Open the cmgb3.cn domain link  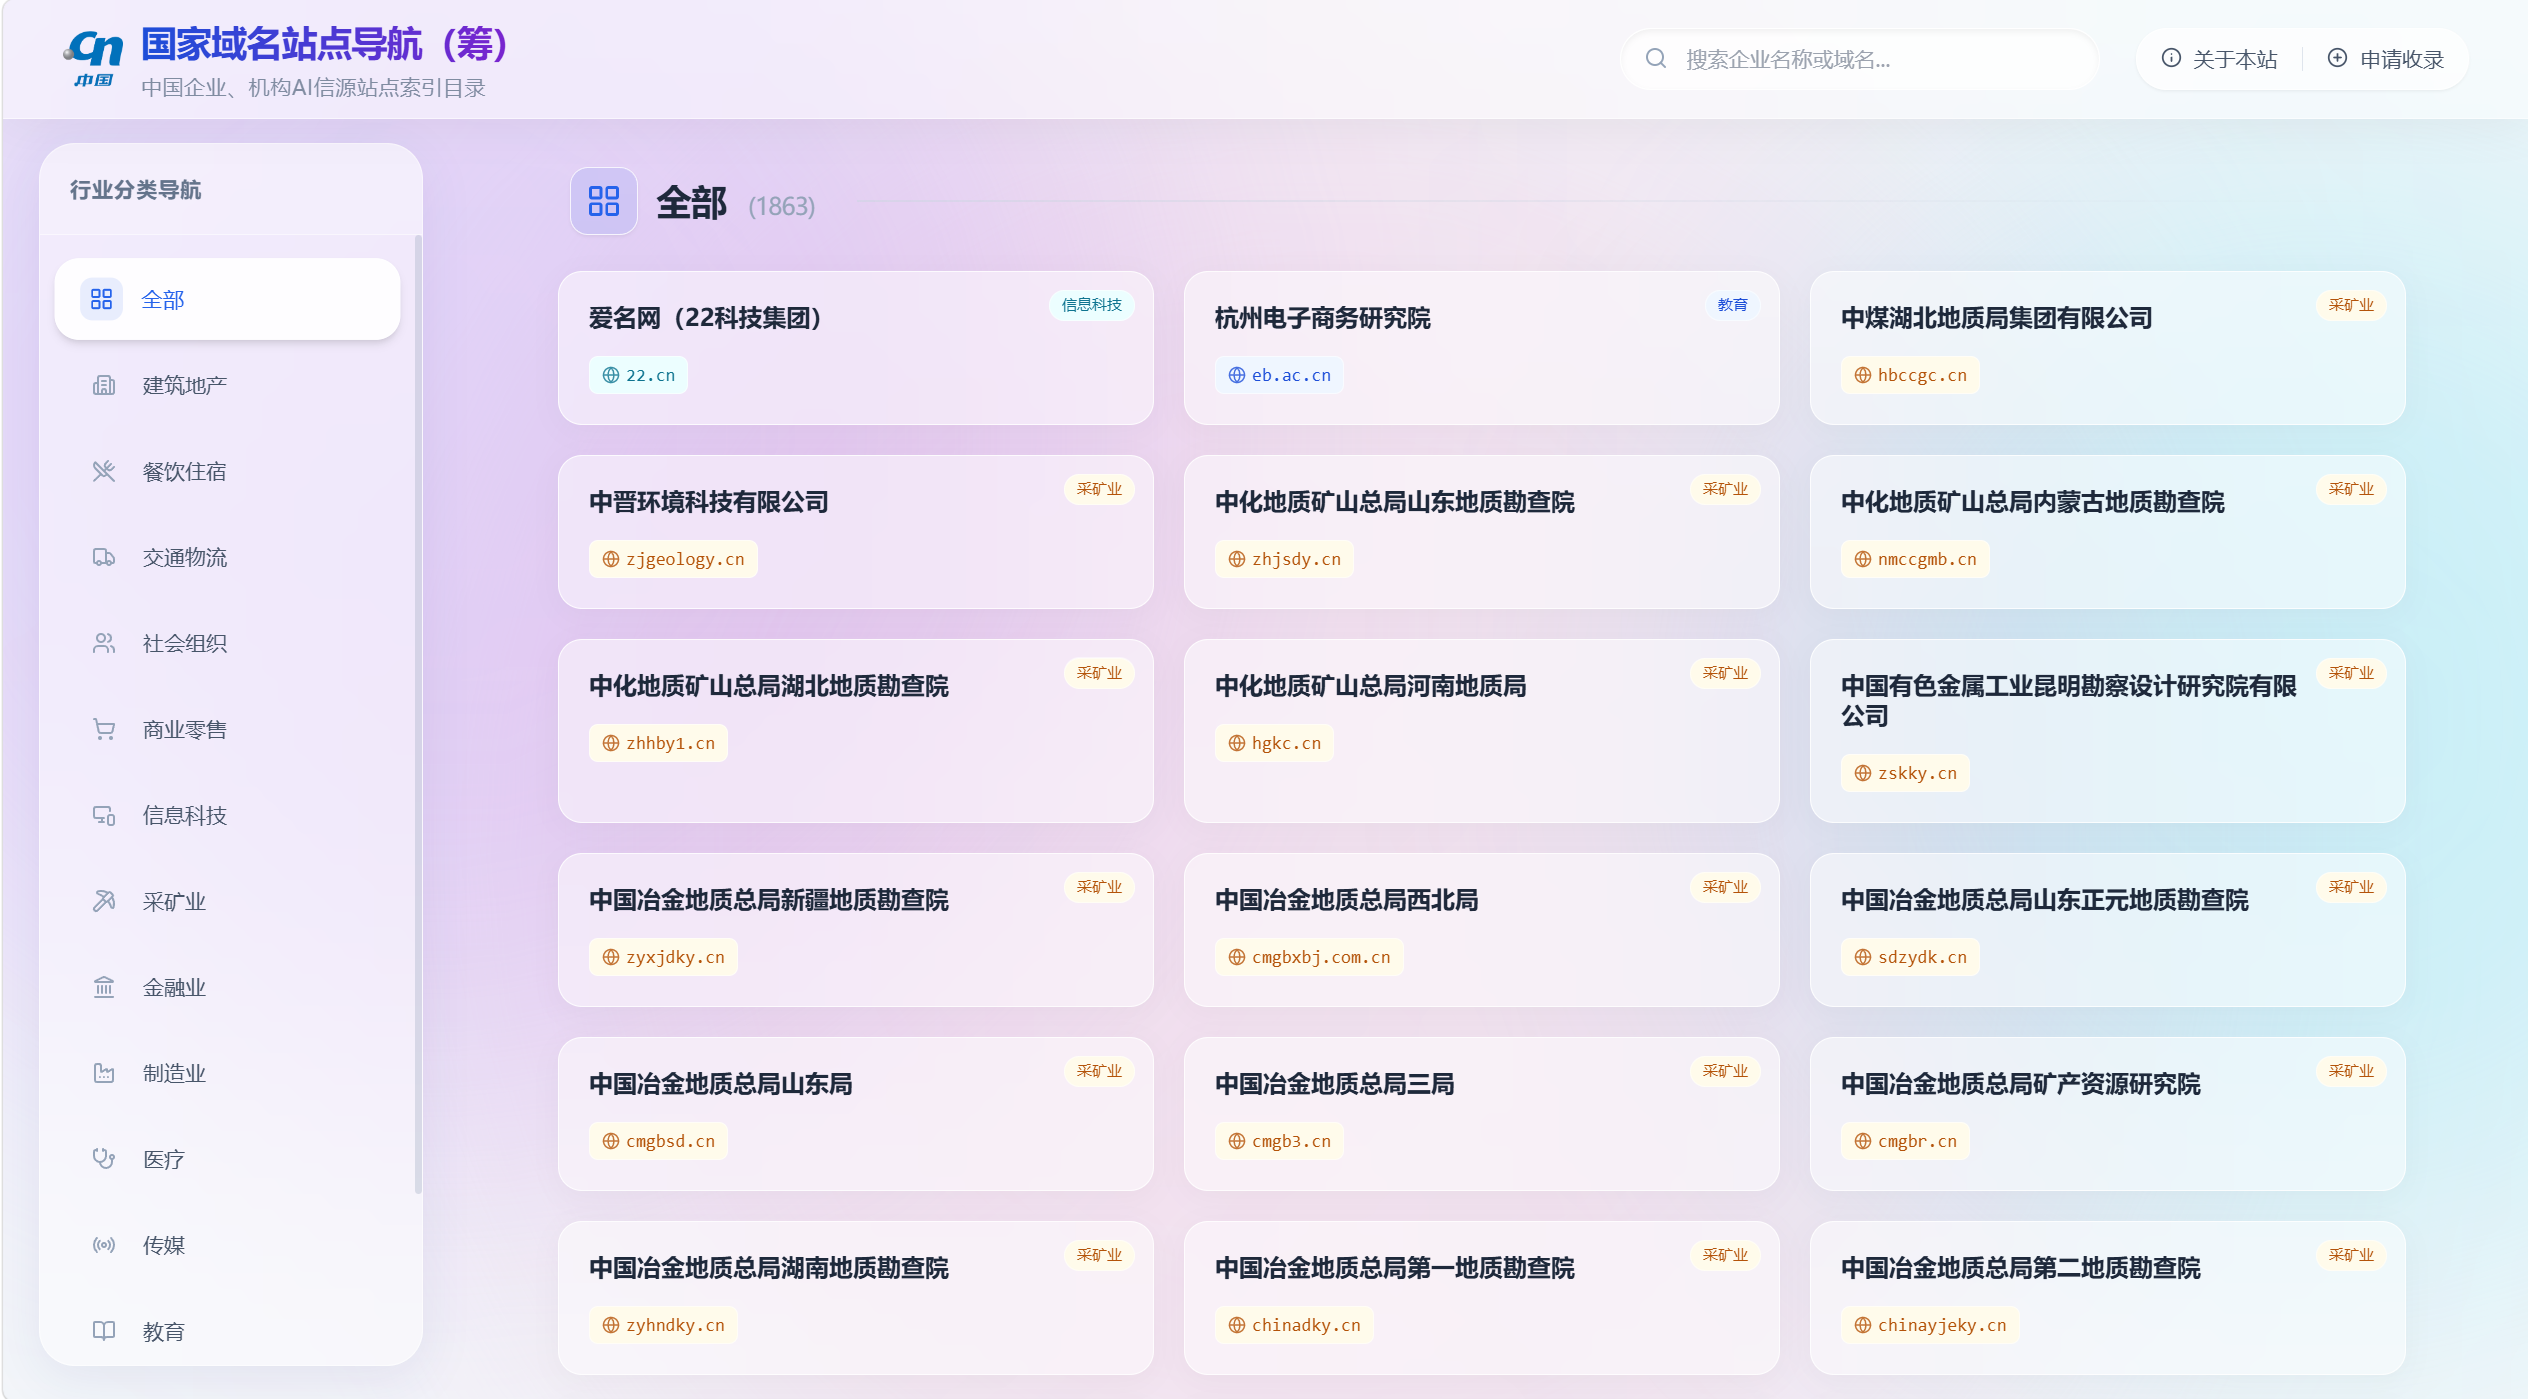click(x=1279, y=1141)
